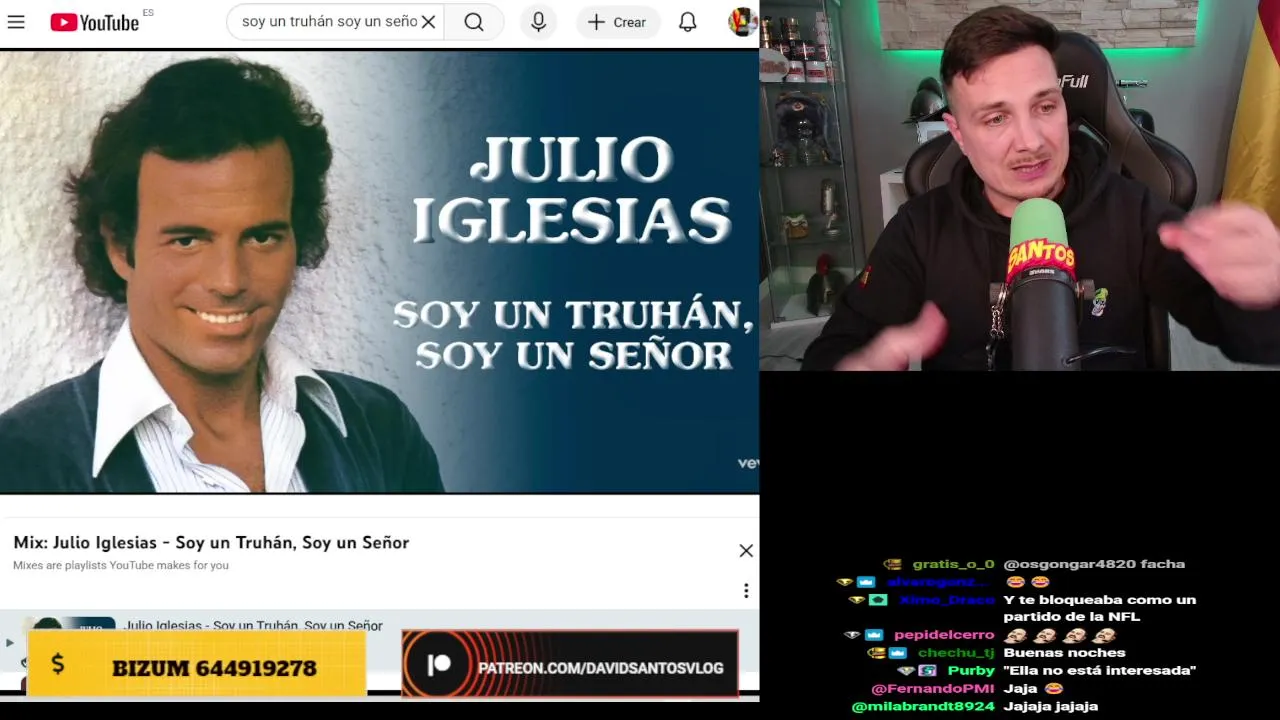Open the account avatar menu

(x=742, y=22)
